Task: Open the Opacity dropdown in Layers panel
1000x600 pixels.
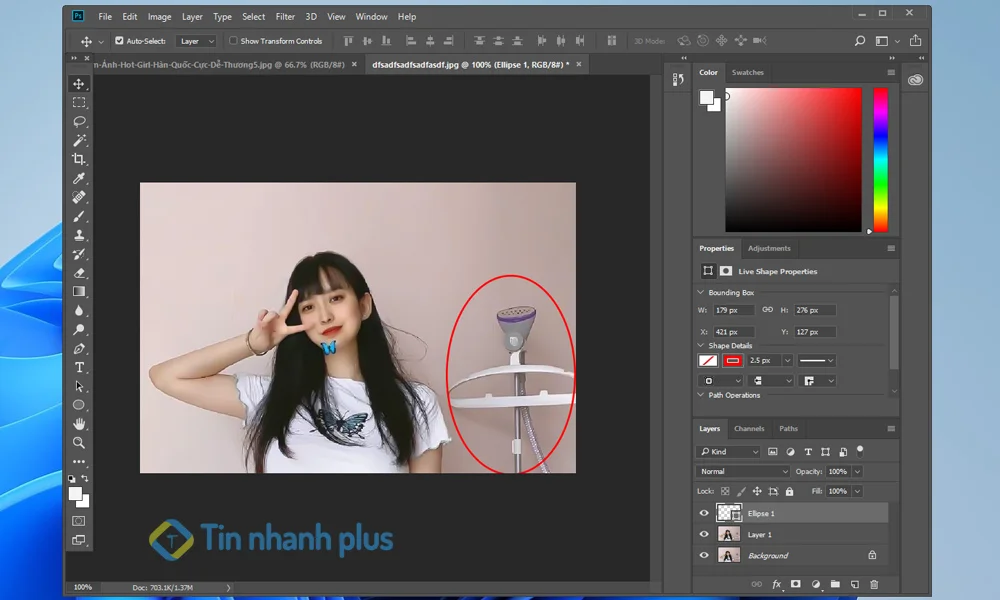Action: pos(858,471)
